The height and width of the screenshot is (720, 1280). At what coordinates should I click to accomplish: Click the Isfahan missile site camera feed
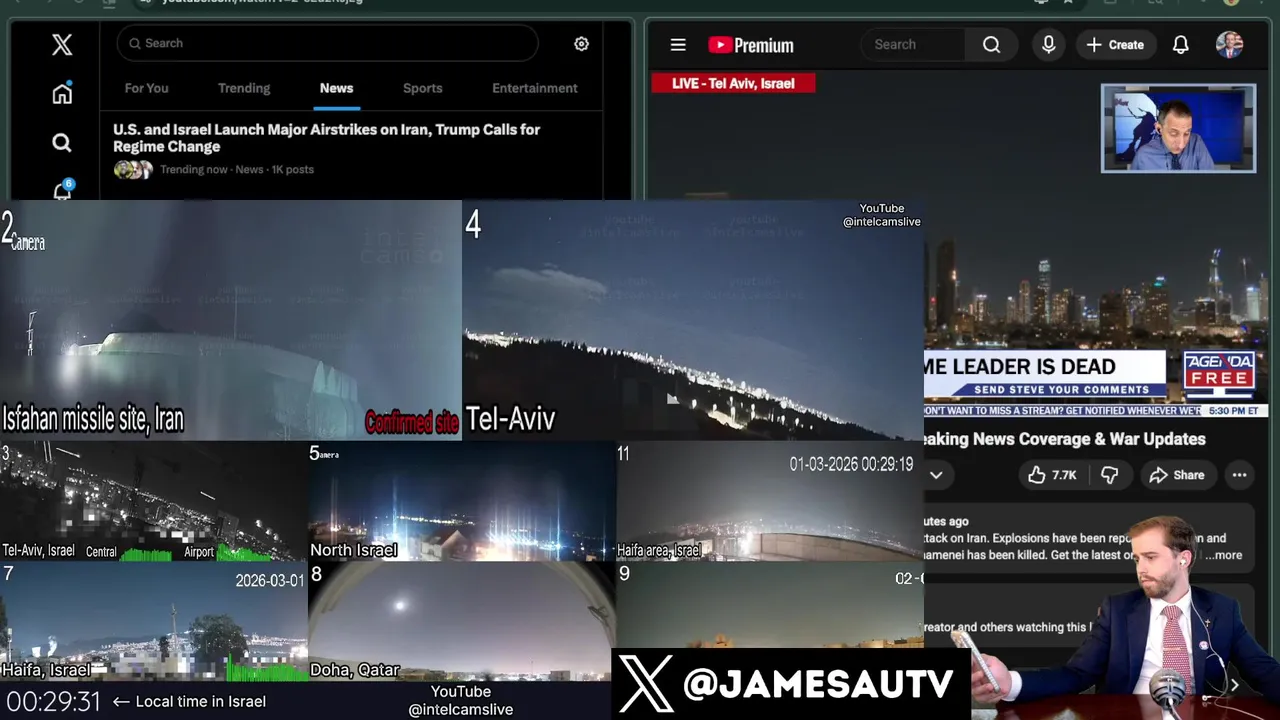tap(230, 320)
